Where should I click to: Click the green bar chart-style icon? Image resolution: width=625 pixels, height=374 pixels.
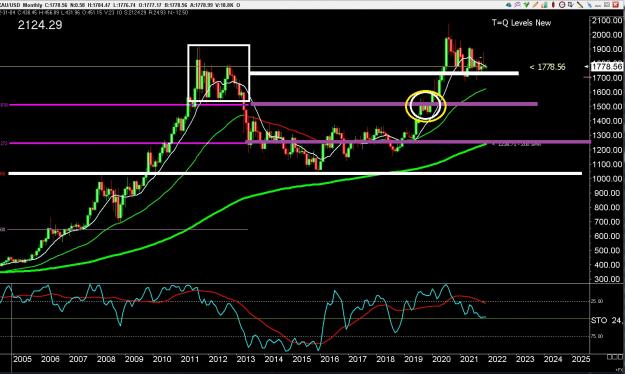pyautogui.click(x=544, y=5)
